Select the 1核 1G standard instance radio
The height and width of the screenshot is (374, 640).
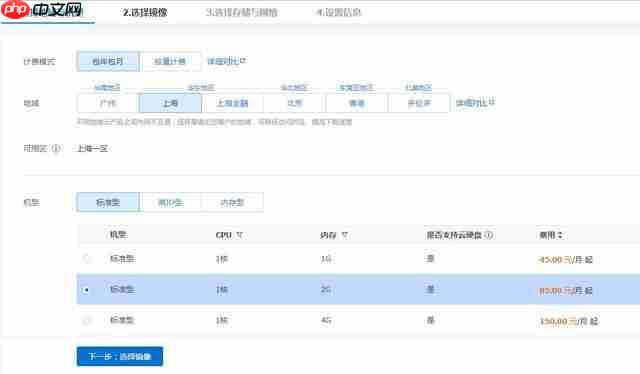tap(87, 258)
